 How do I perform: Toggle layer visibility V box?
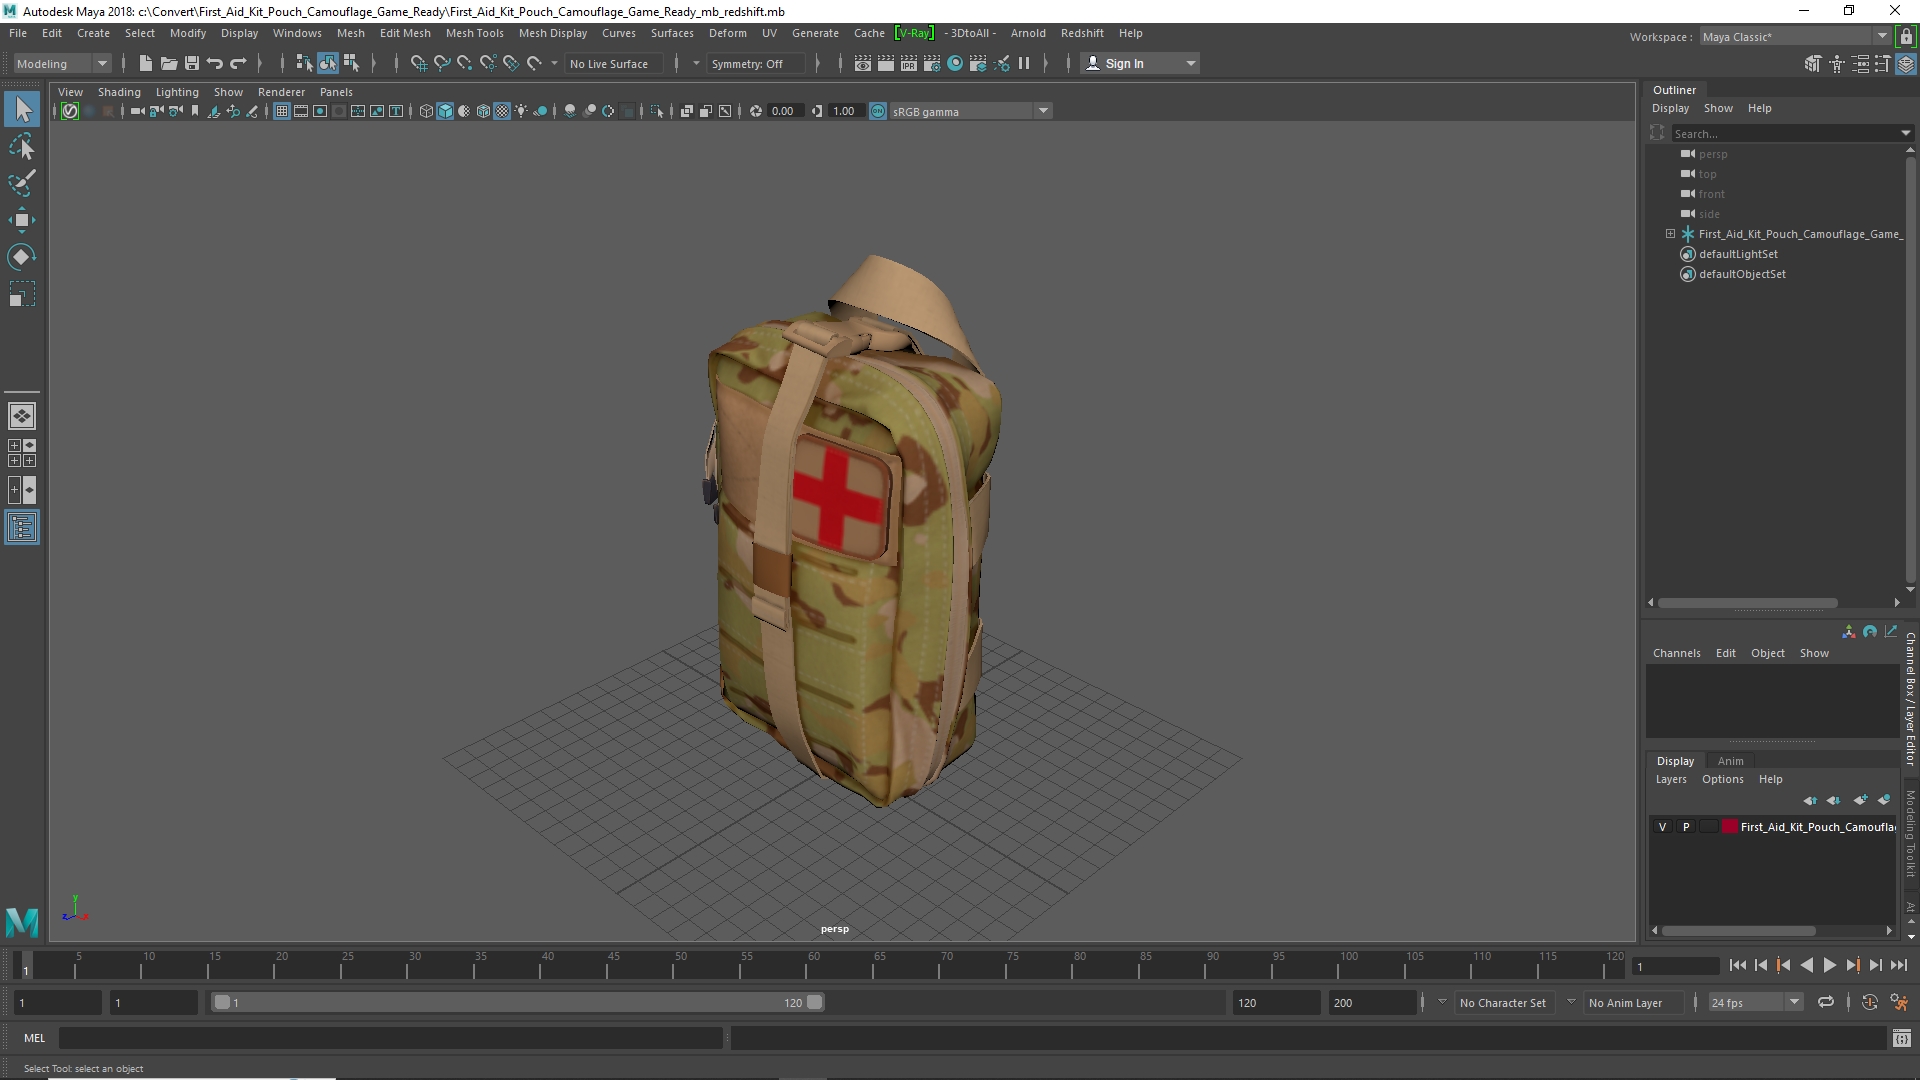tap(1662, 827)
